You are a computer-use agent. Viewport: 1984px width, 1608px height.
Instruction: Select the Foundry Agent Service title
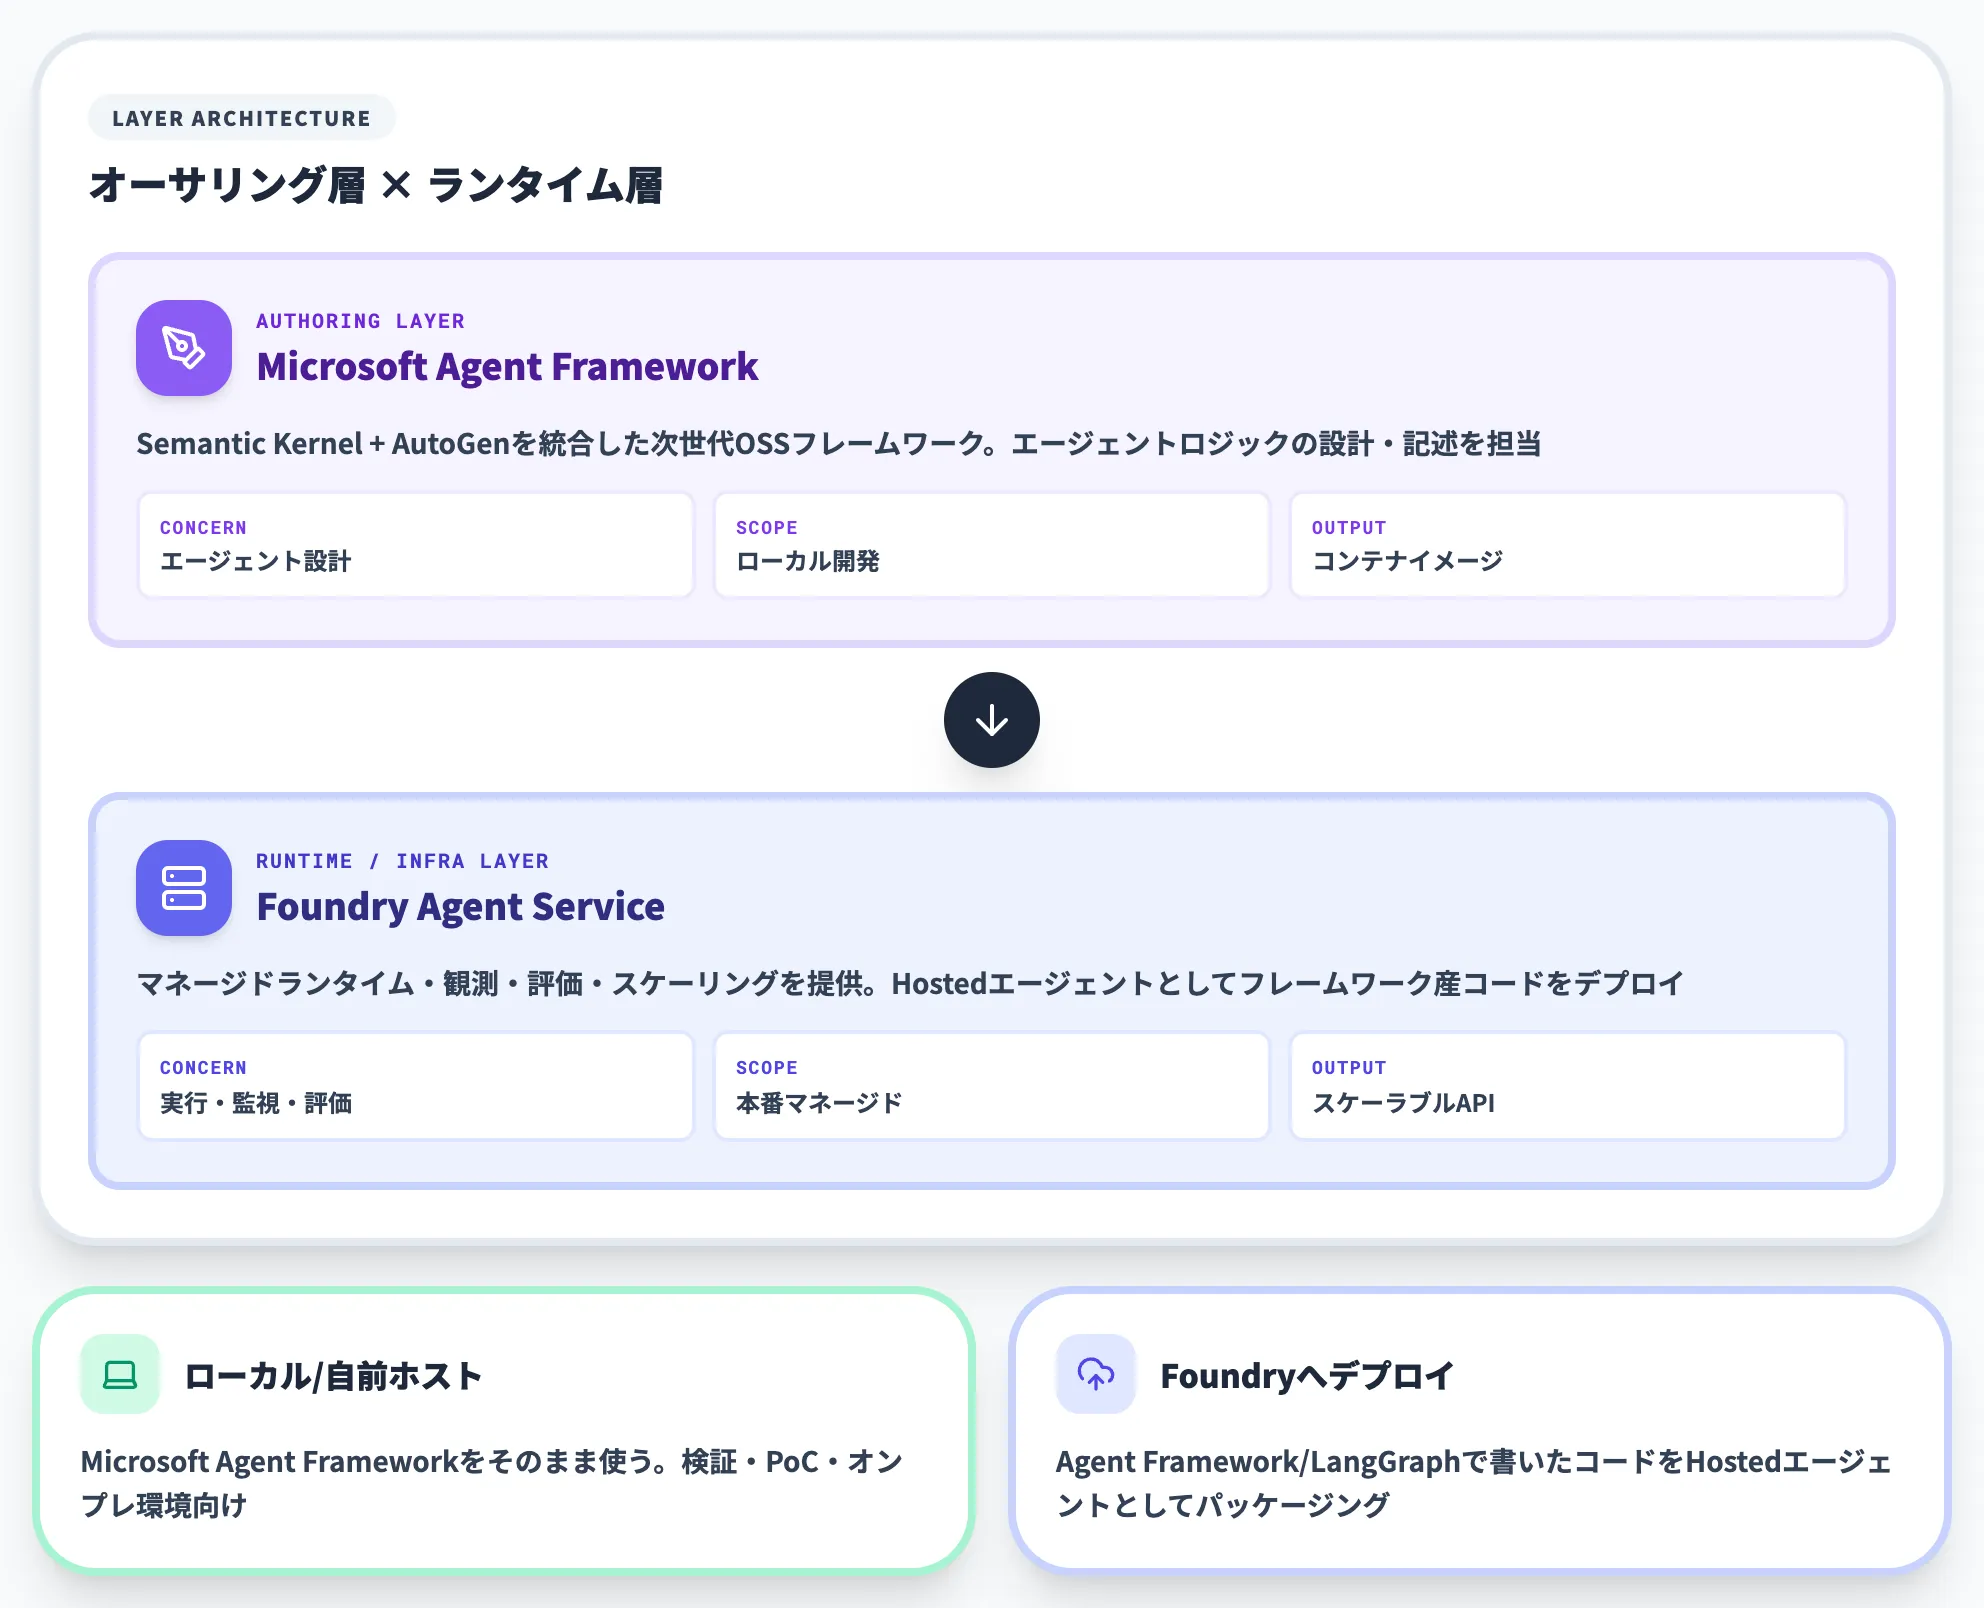click(x=461, y=907)
